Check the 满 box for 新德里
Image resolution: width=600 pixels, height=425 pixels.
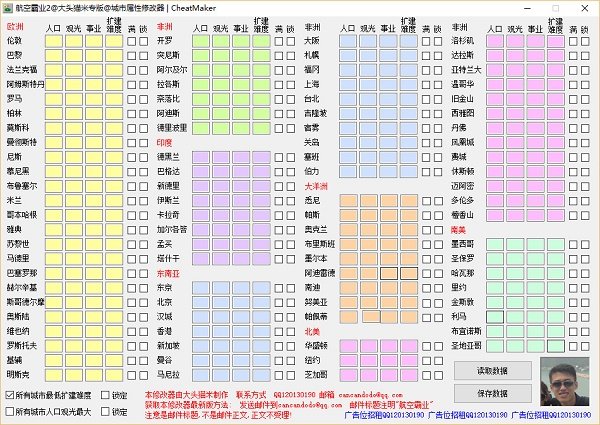pyautogui.click(x=279, y=186)
